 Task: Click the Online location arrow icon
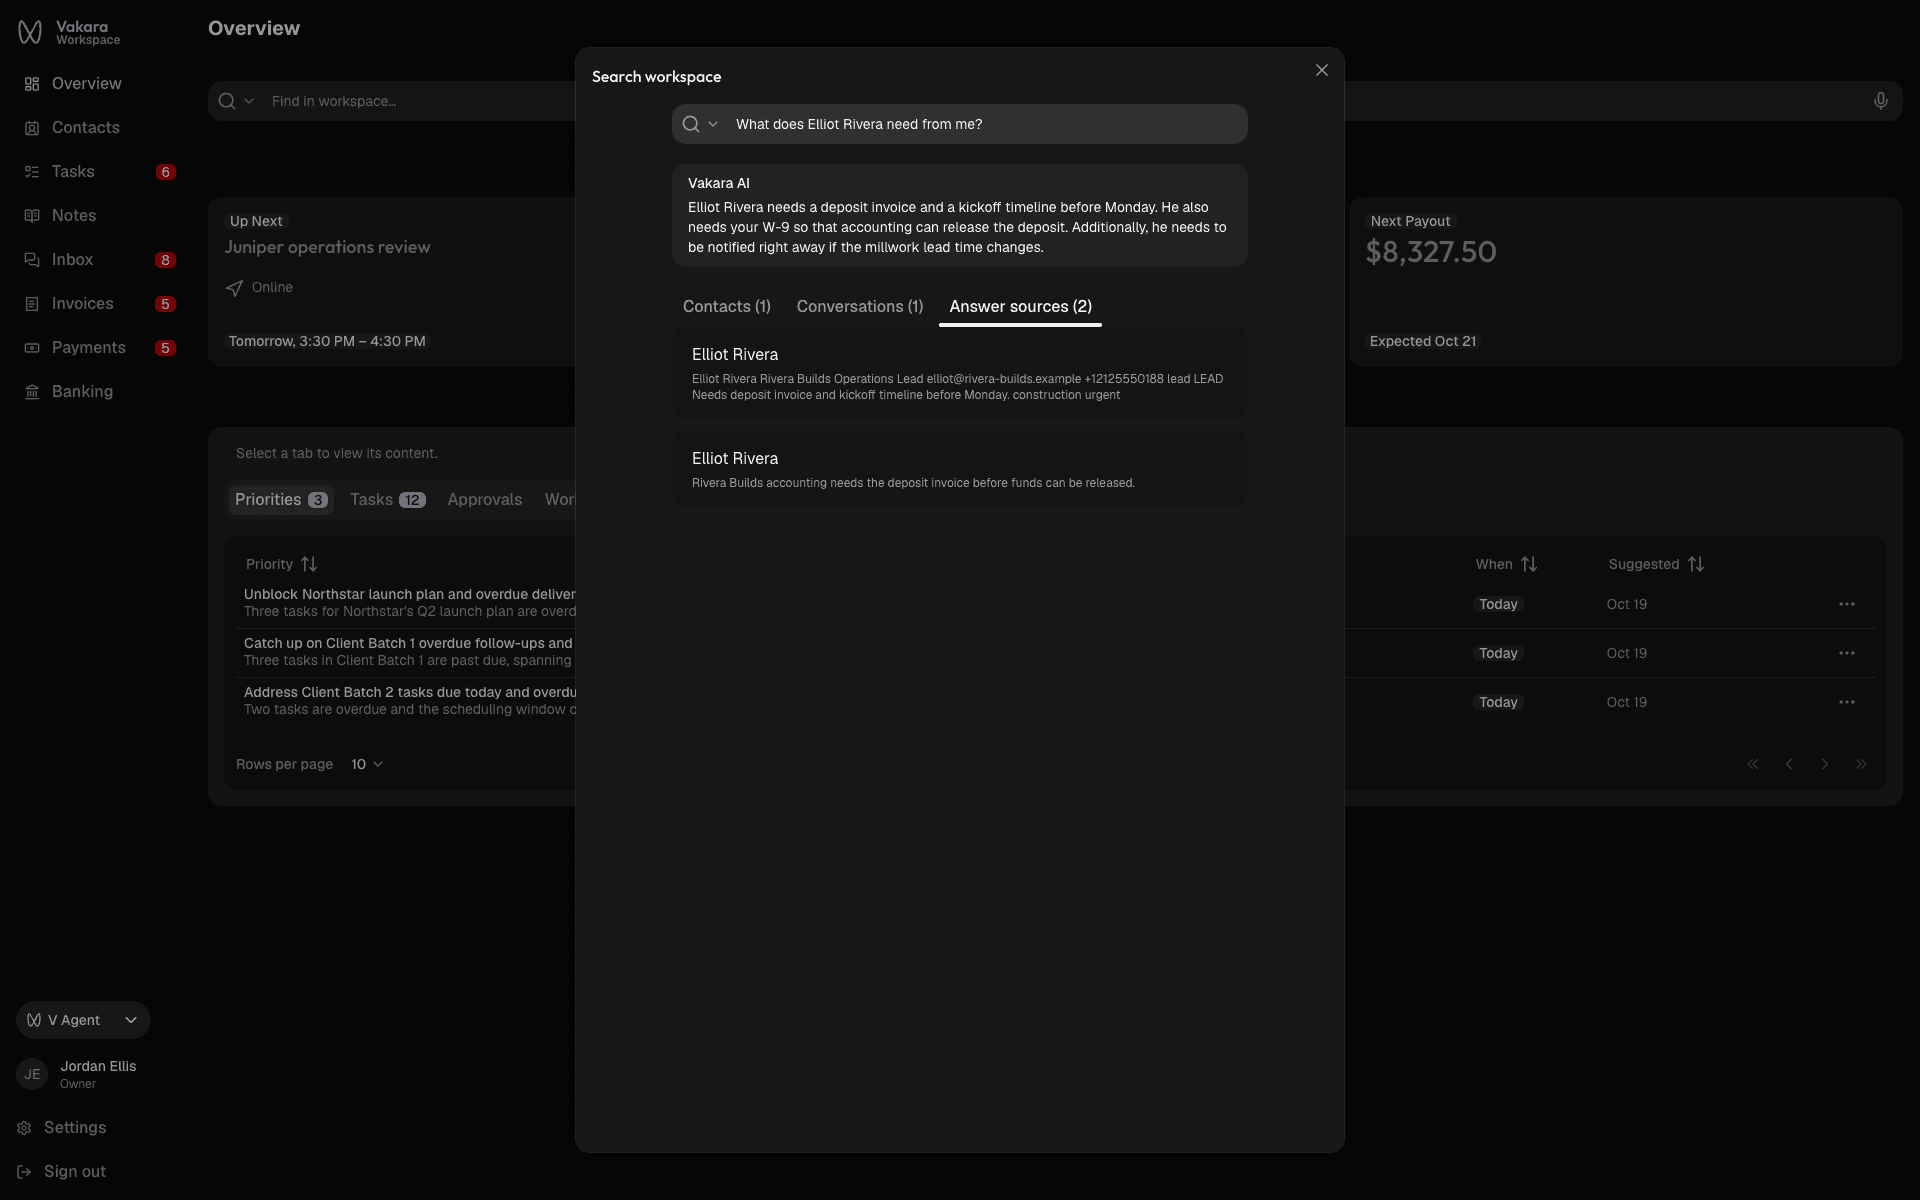[234, 288]
